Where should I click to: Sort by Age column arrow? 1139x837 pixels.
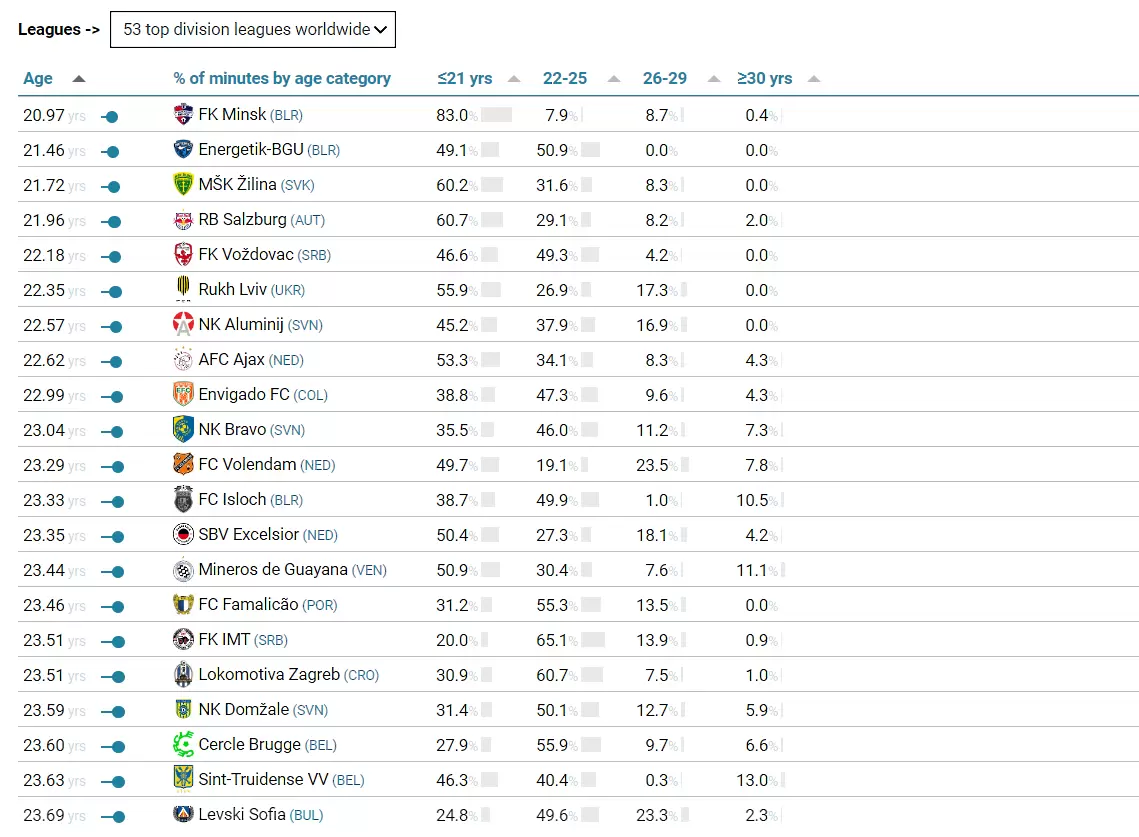(x=79, y=79)
